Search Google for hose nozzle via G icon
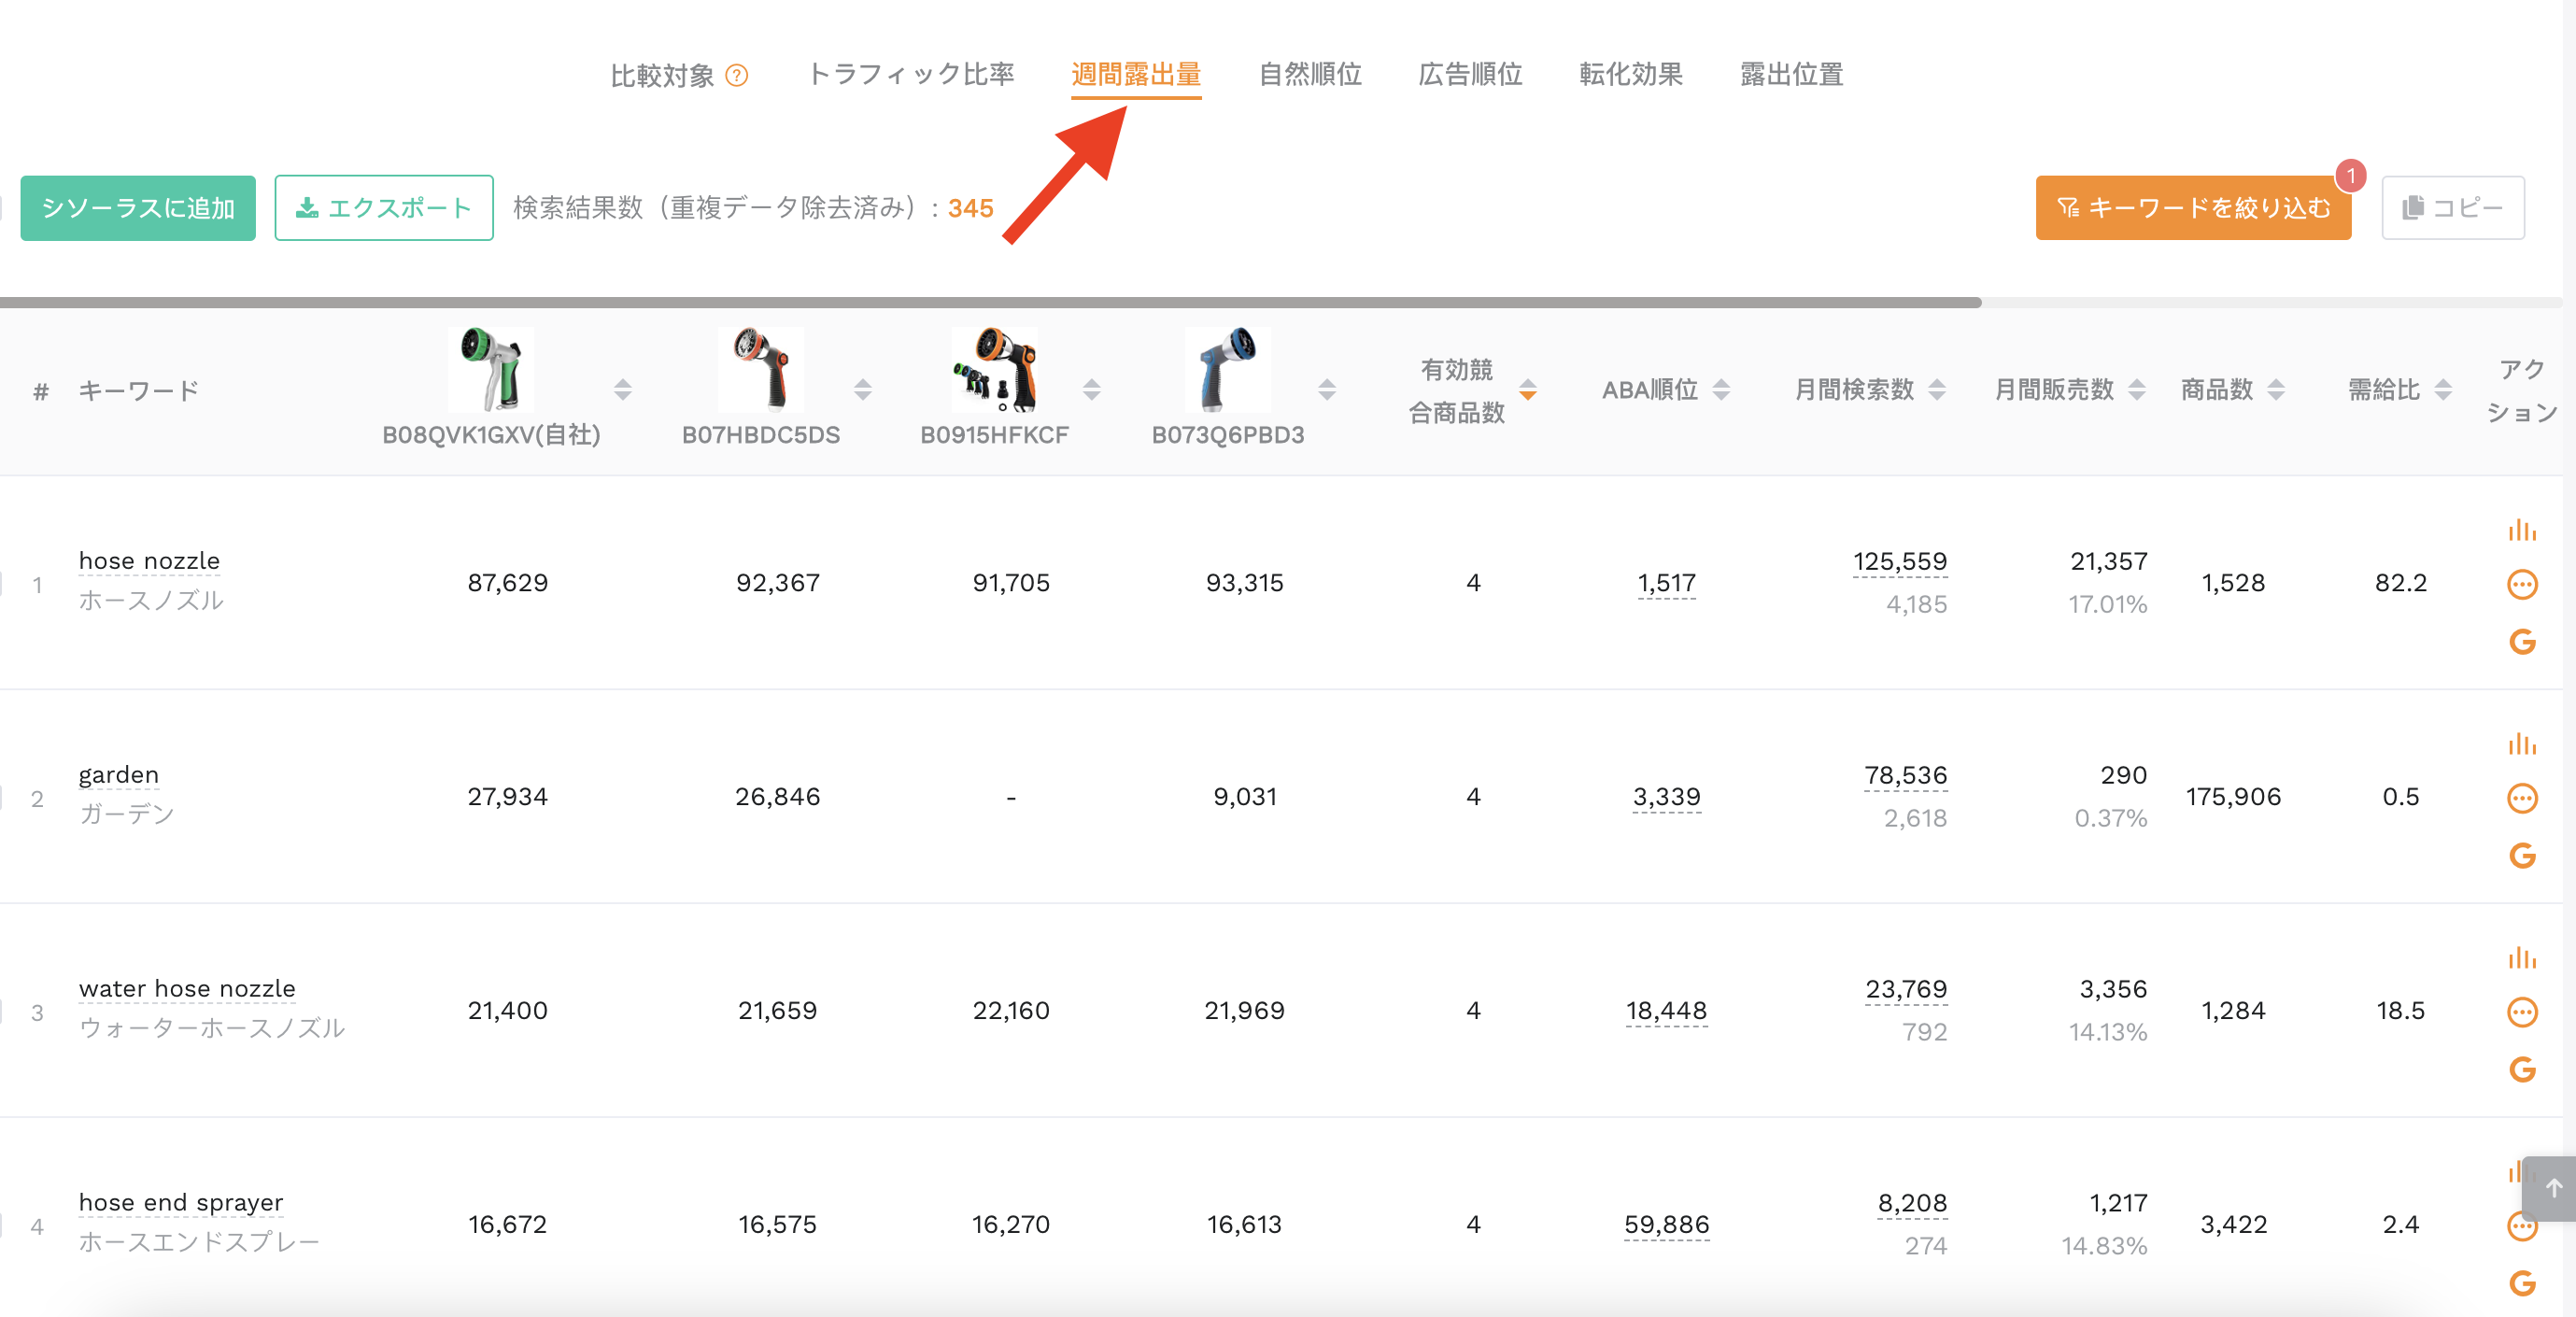The width and height of the screenshot is (2576, 1317). click(2522, 641)
